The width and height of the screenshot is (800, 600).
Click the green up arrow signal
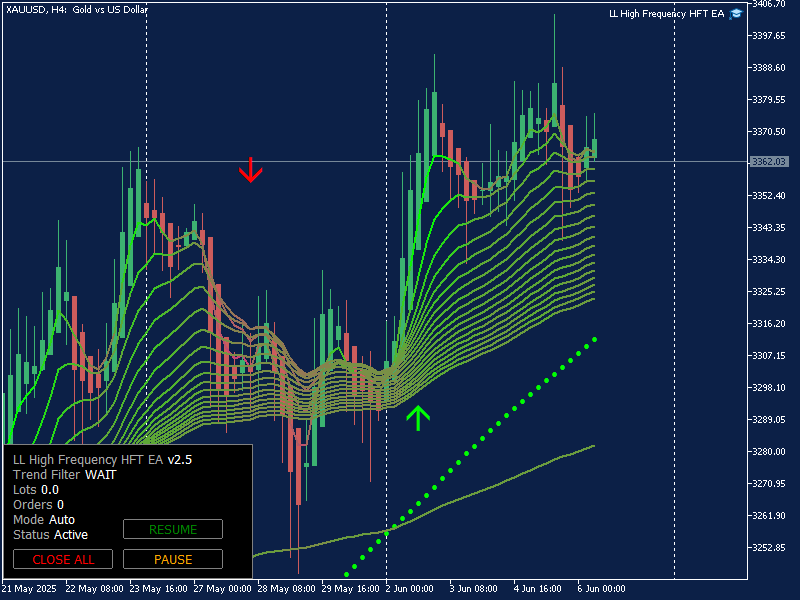coord(418,418)
